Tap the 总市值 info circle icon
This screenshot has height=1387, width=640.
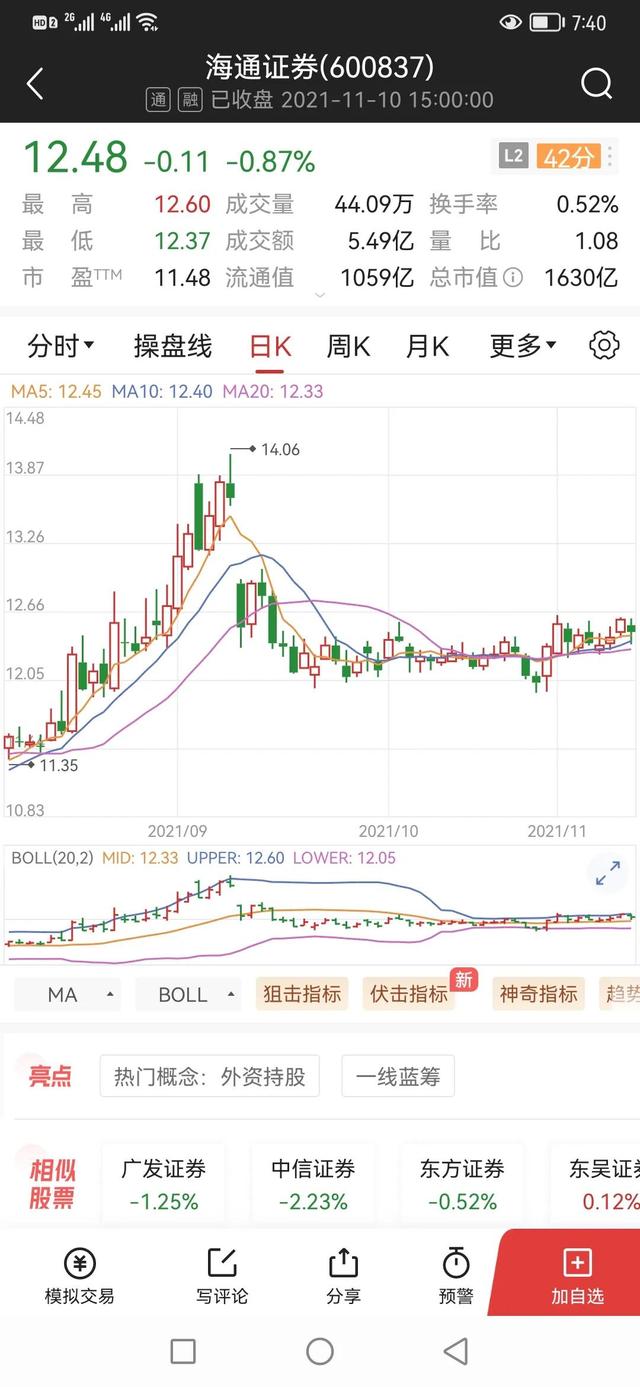point(513,277)
